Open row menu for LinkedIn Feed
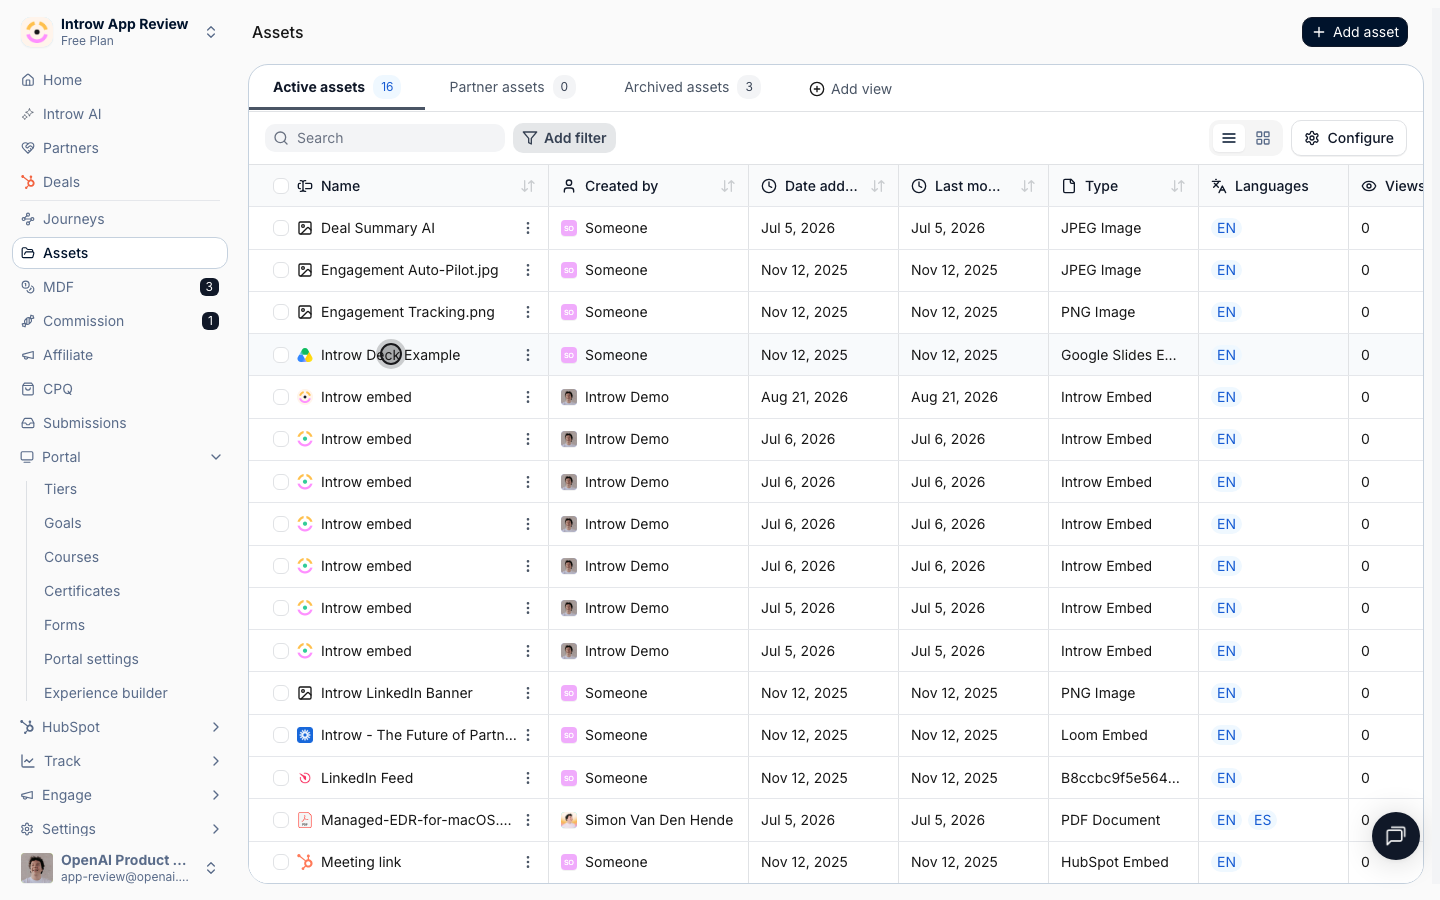Viewport: 1440px width, 900px height. (x=528, y=778)
